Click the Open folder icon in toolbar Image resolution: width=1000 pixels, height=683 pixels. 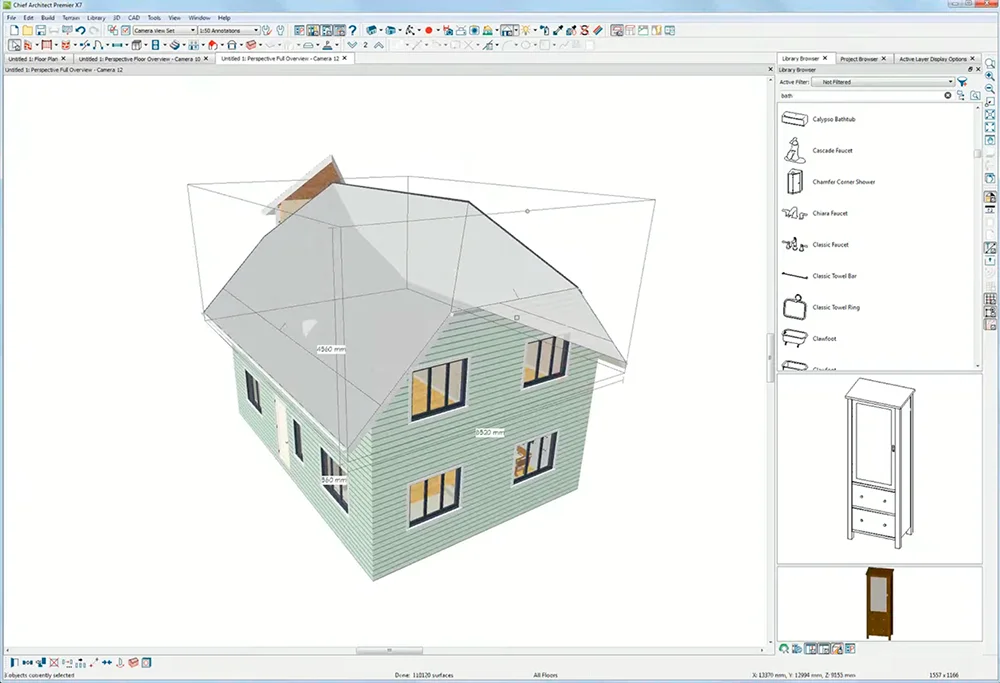click(26, 31)
